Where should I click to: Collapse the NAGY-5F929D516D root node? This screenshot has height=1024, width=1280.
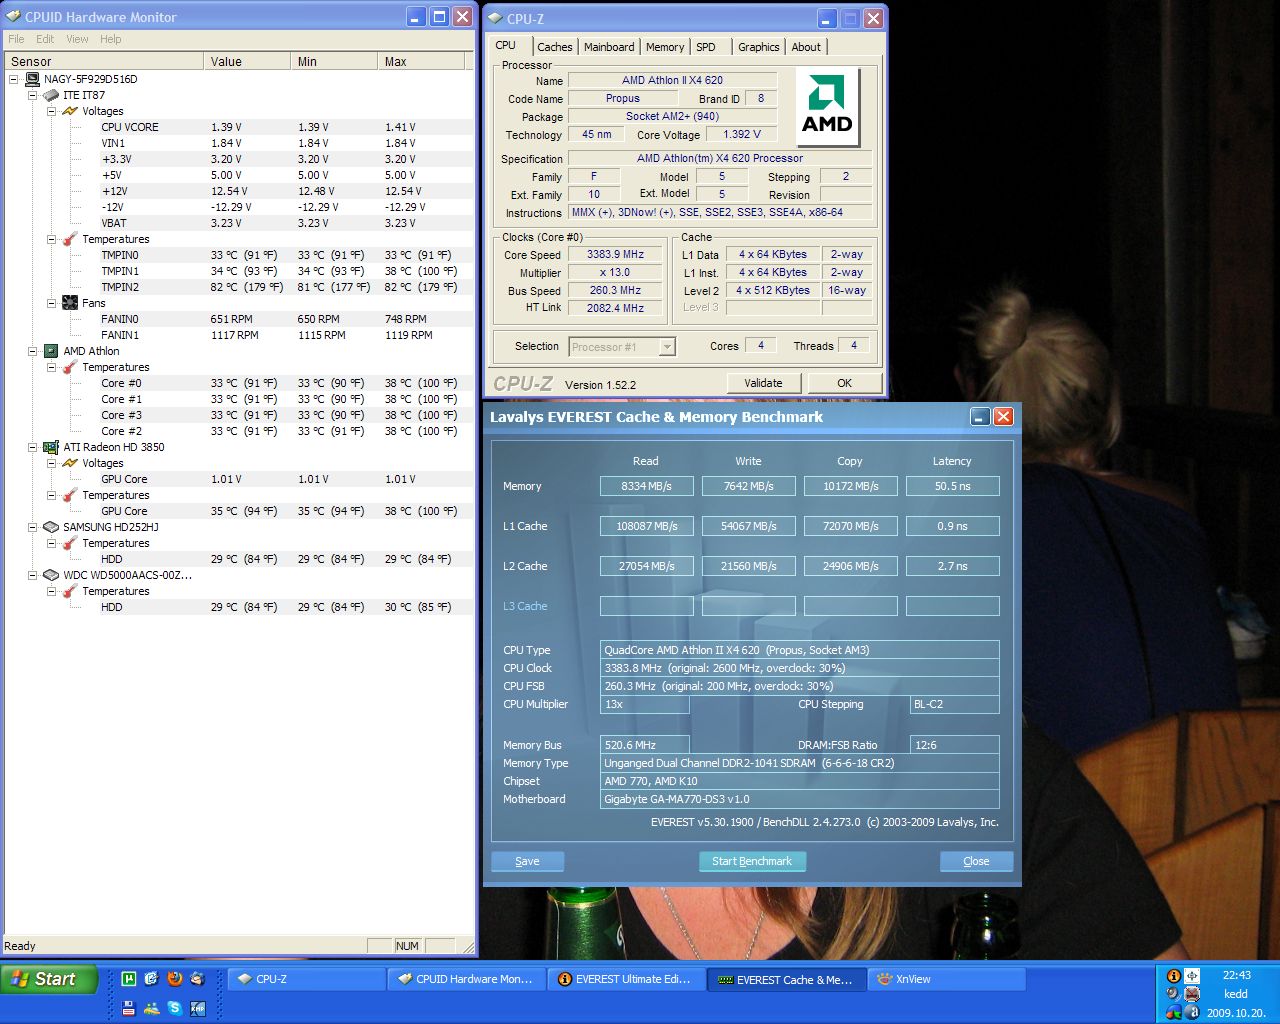tap(13, 79)
